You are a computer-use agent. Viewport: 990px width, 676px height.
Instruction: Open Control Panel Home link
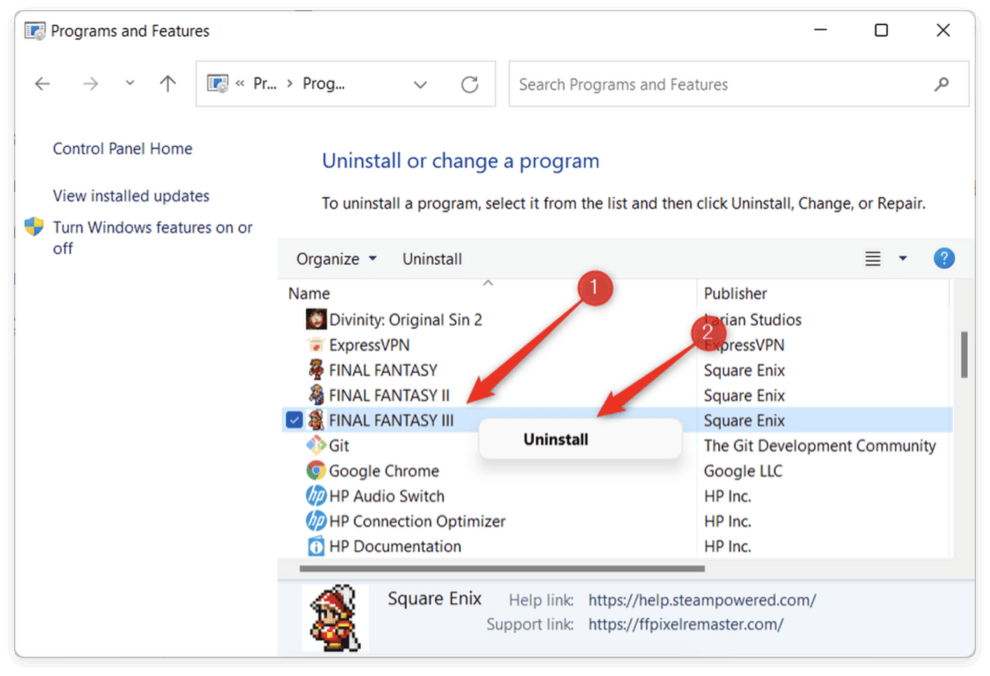[122, 149]
